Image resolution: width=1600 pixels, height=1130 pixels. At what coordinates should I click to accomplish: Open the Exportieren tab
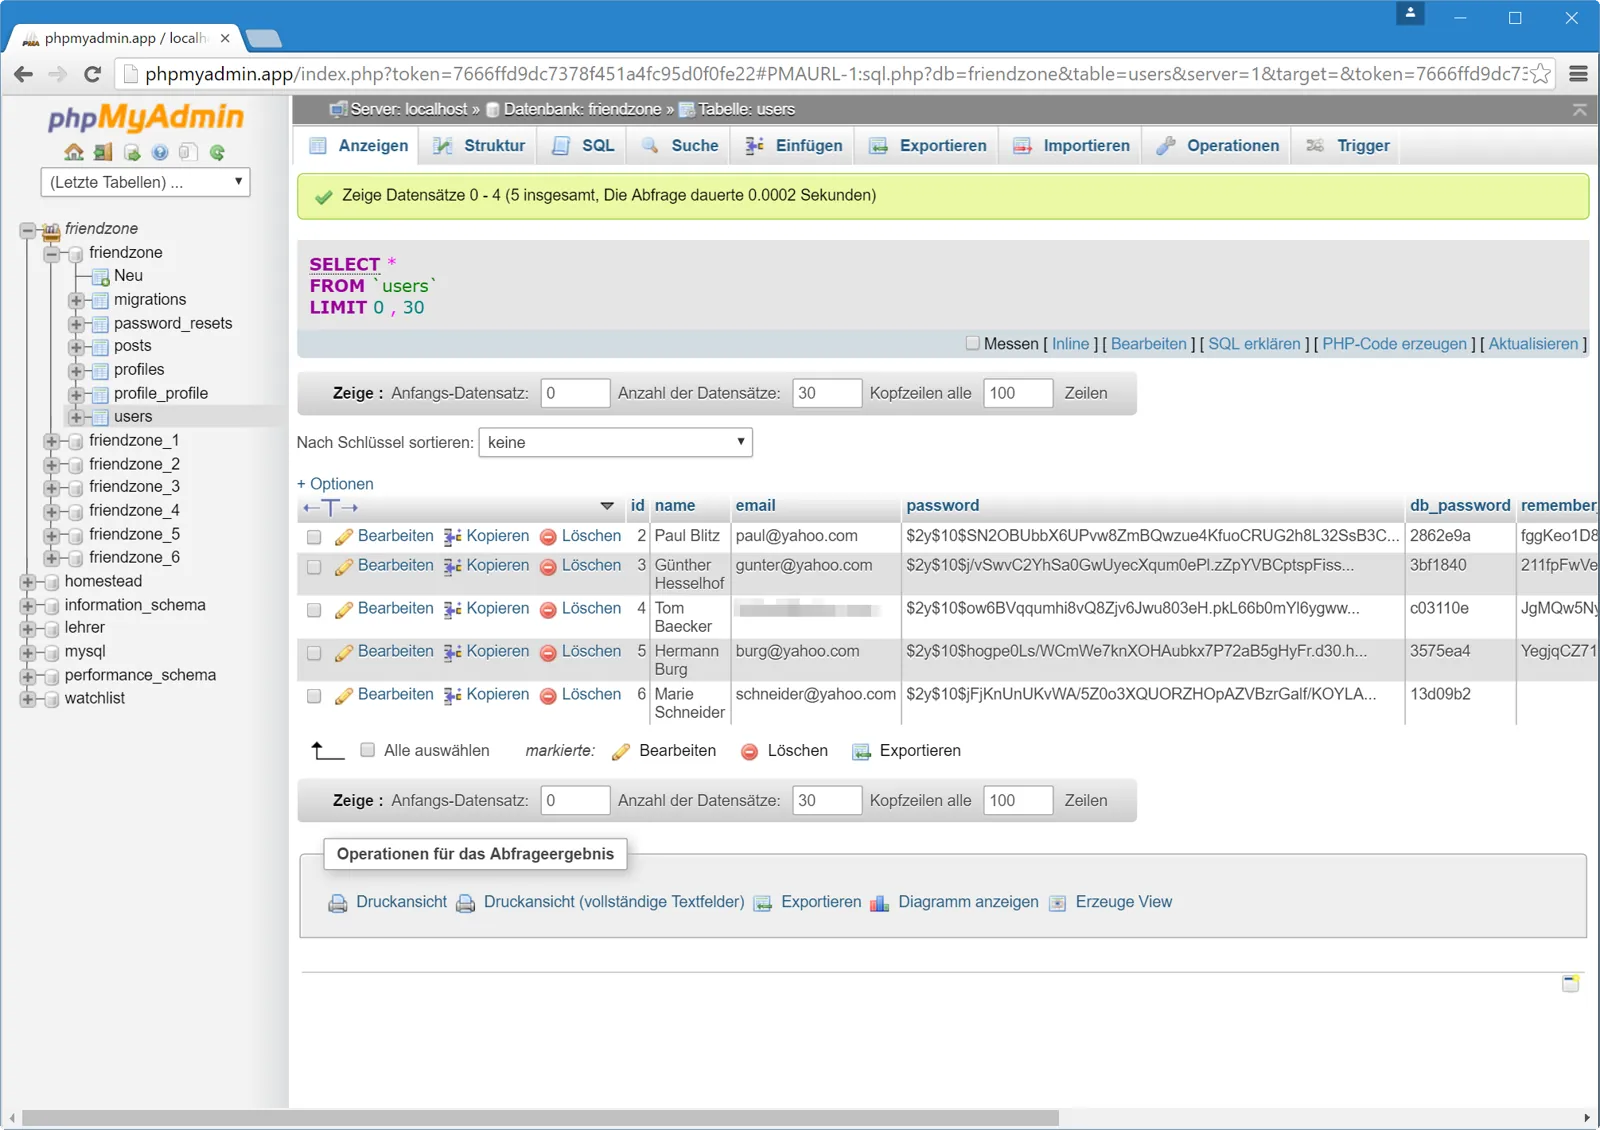[x=928, y=145]
